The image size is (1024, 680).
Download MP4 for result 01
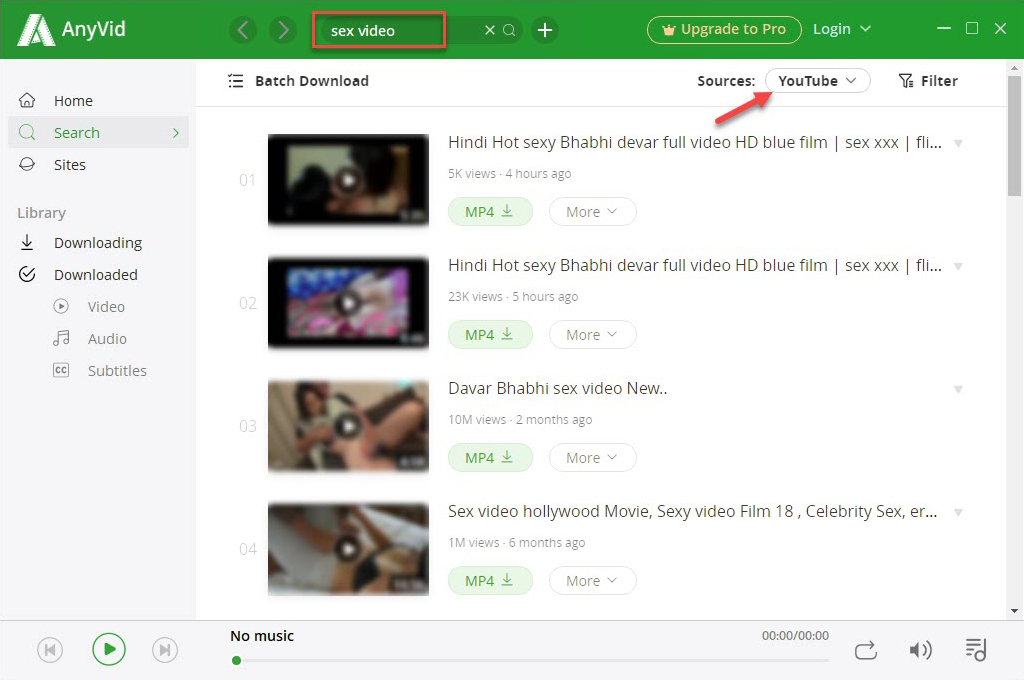490,212
